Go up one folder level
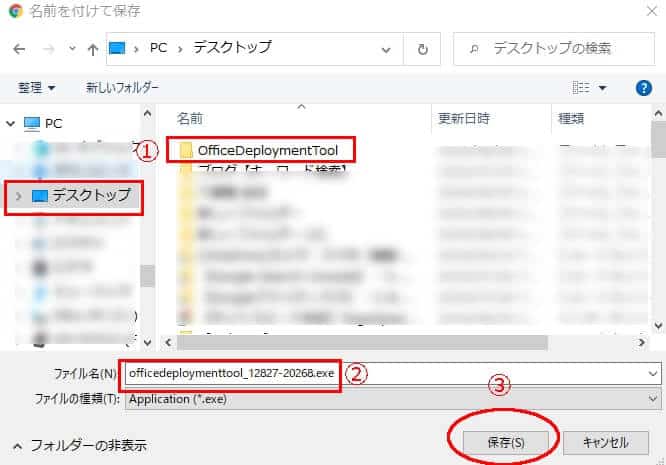 tap(93, 50)
